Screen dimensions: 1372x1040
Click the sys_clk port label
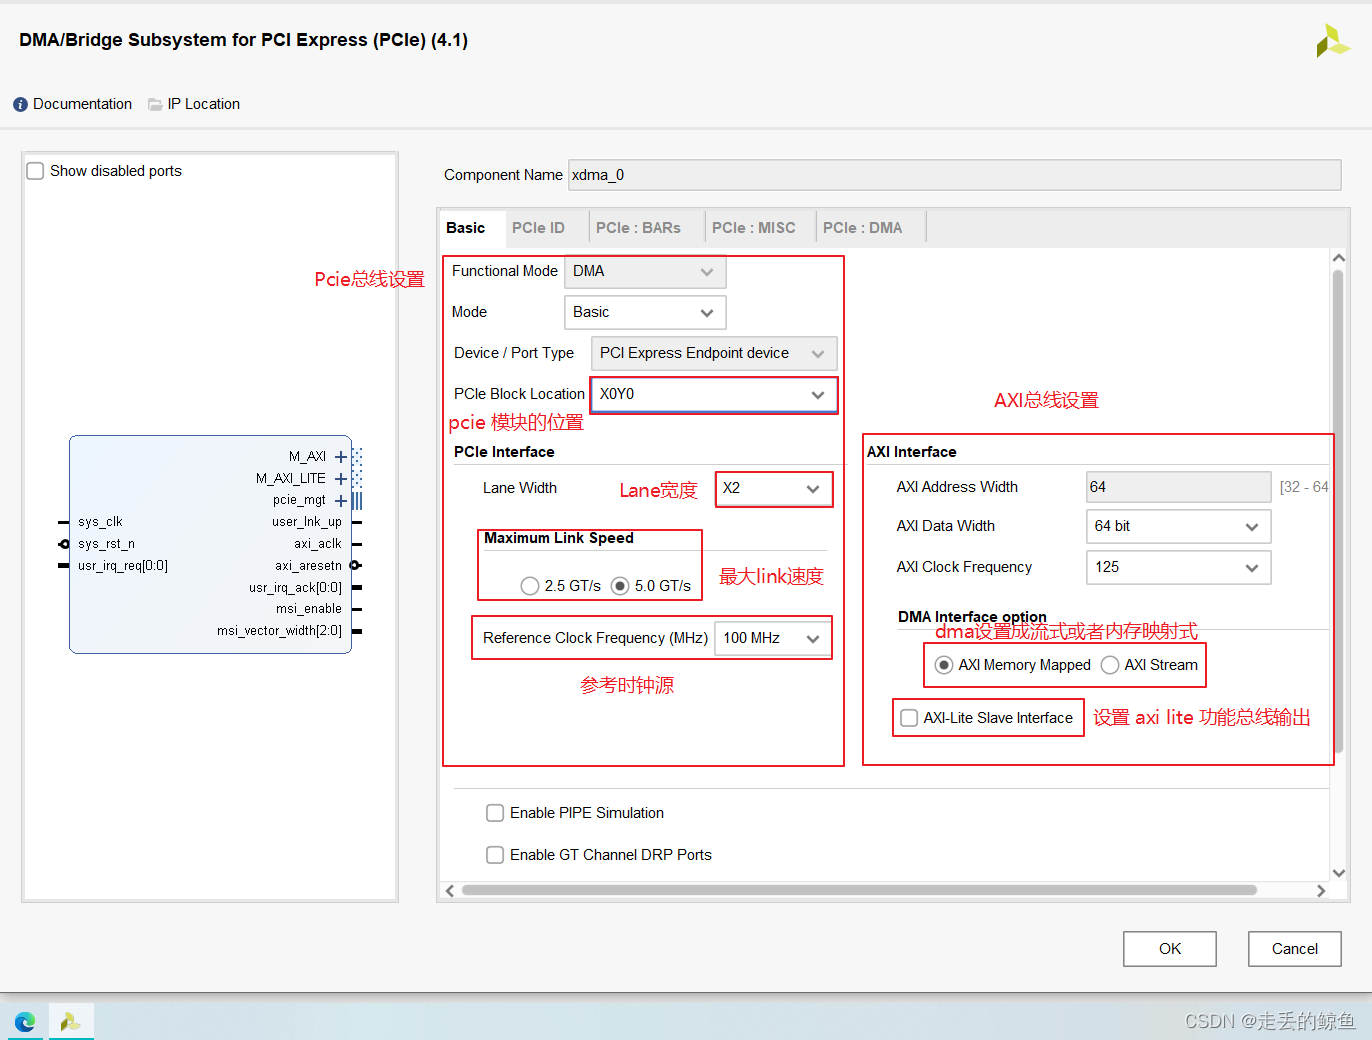(x=100, y=522)
